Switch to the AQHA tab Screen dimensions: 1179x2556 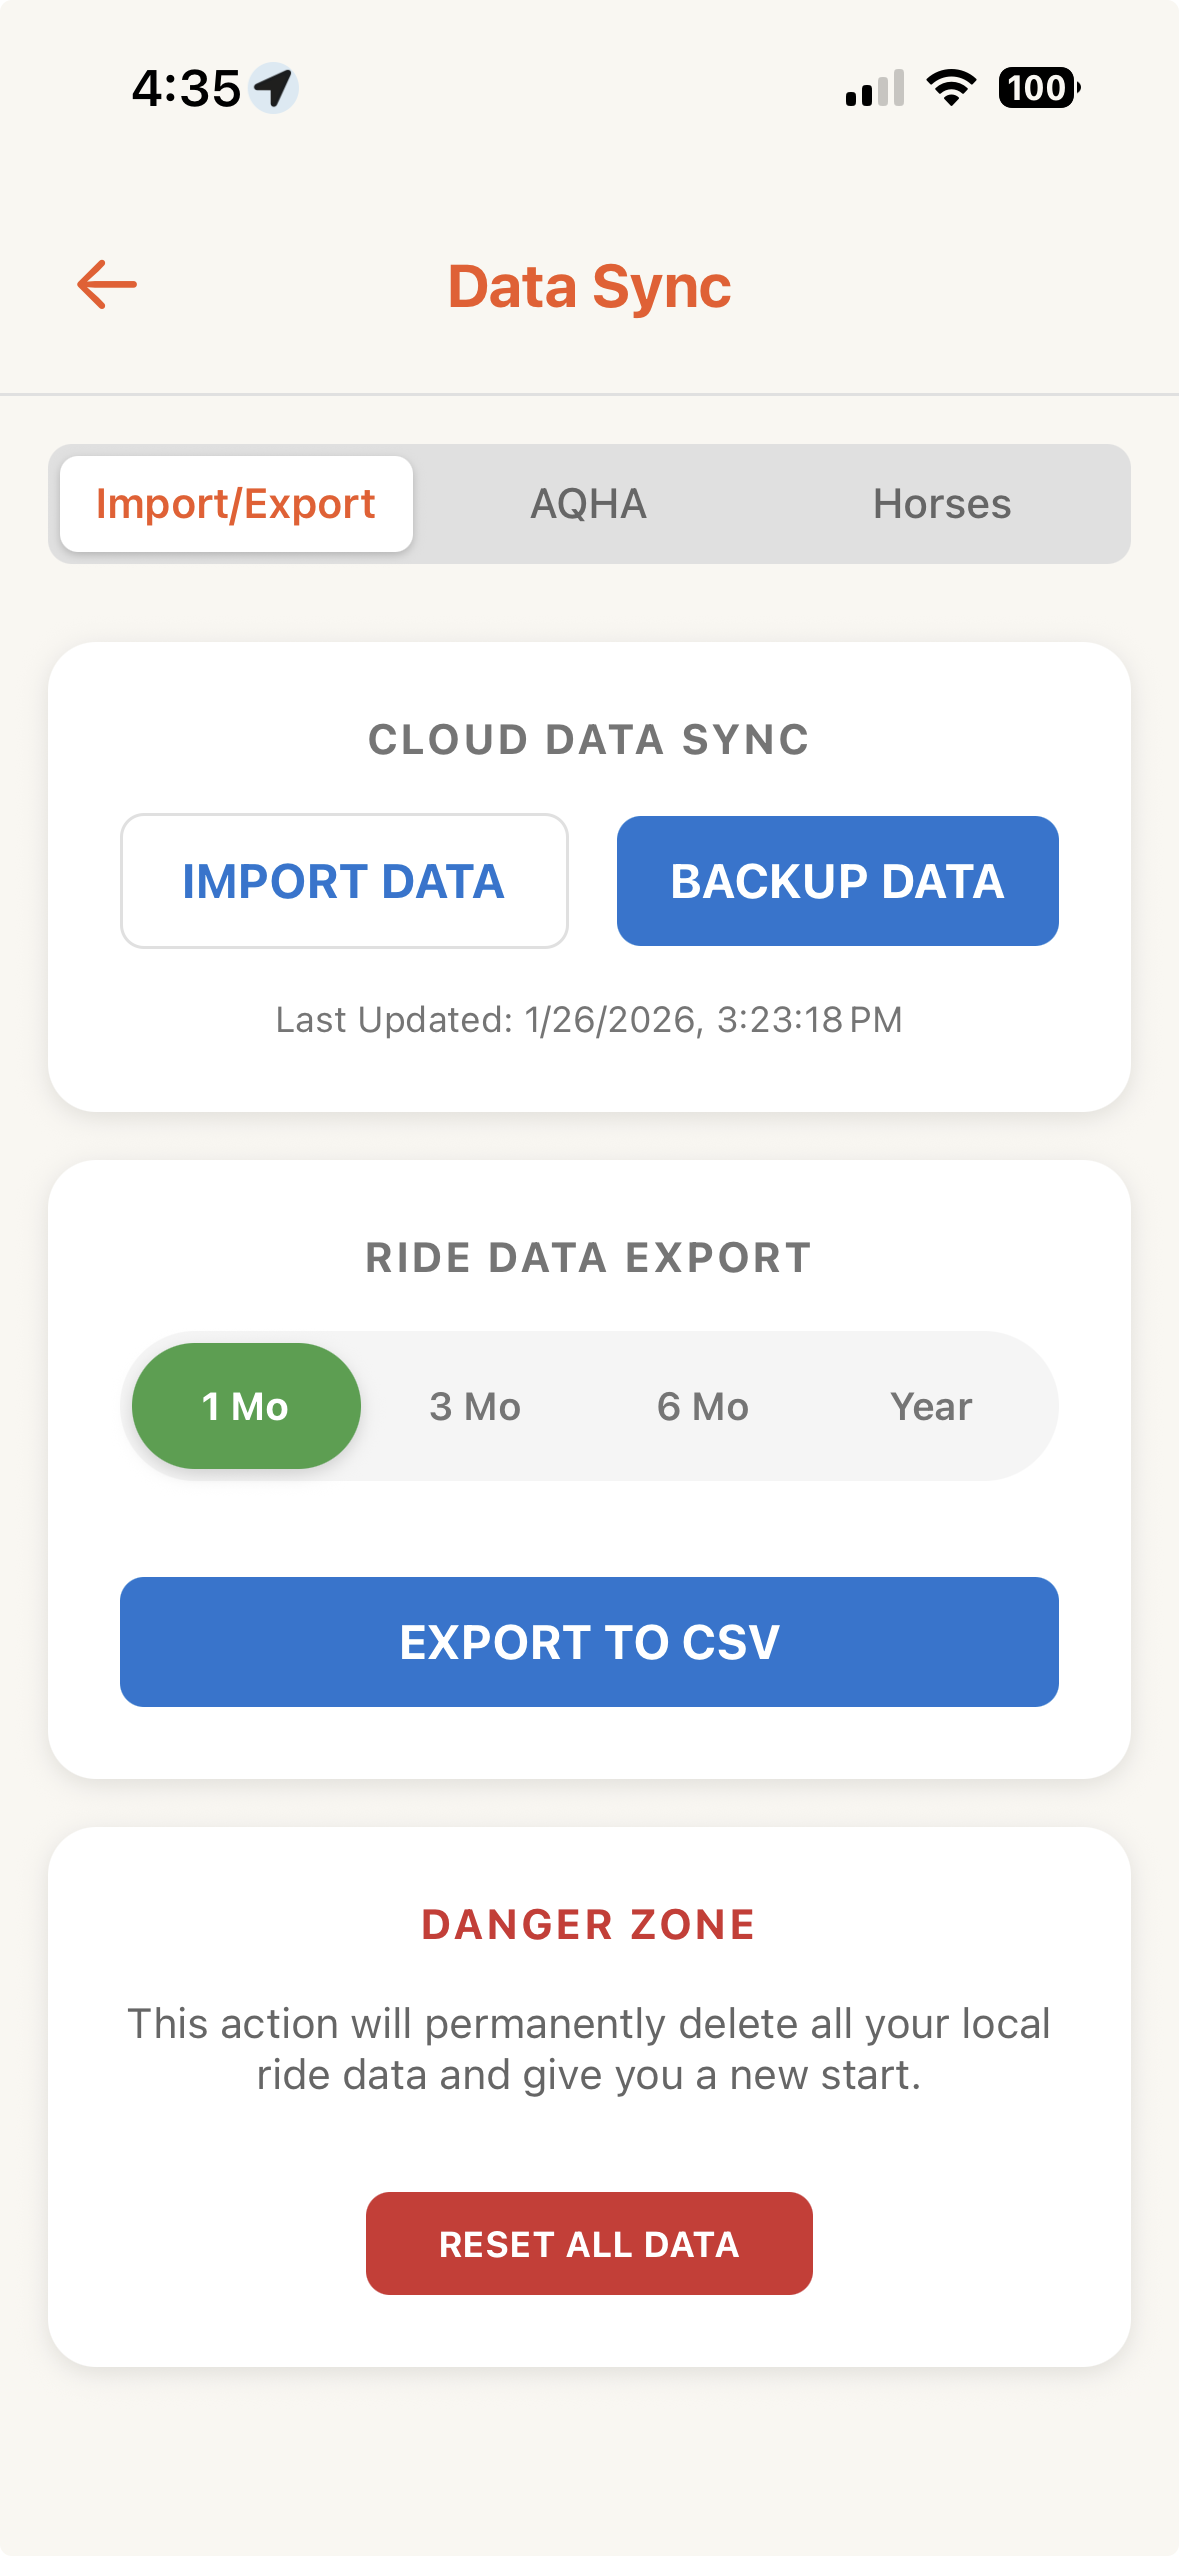pos(588,503)
